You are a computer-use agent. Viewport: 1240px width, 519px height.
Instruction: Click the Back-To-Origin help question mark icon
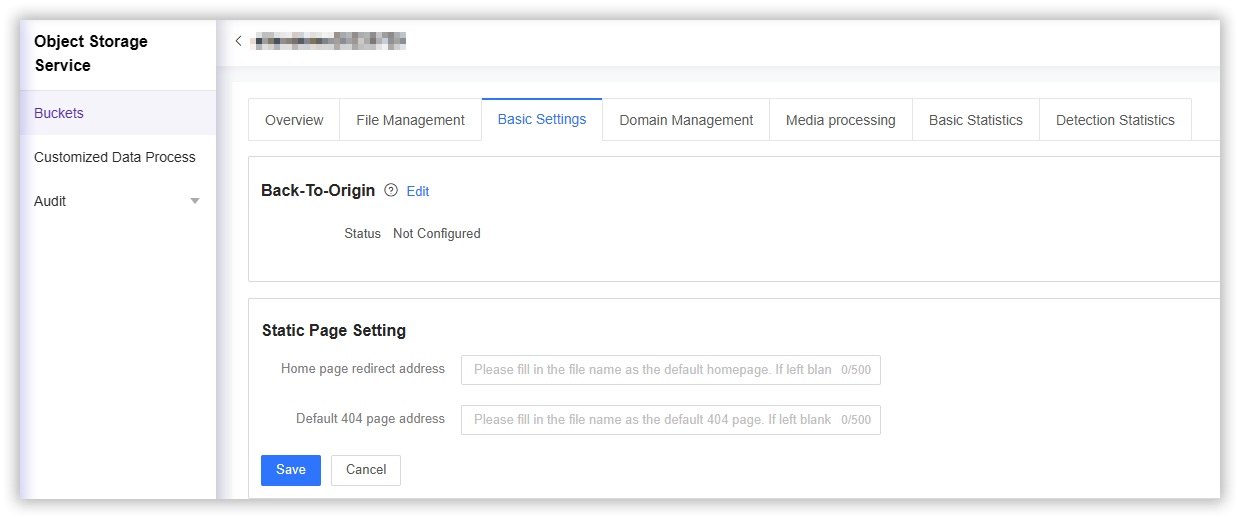tap(391, 190)
